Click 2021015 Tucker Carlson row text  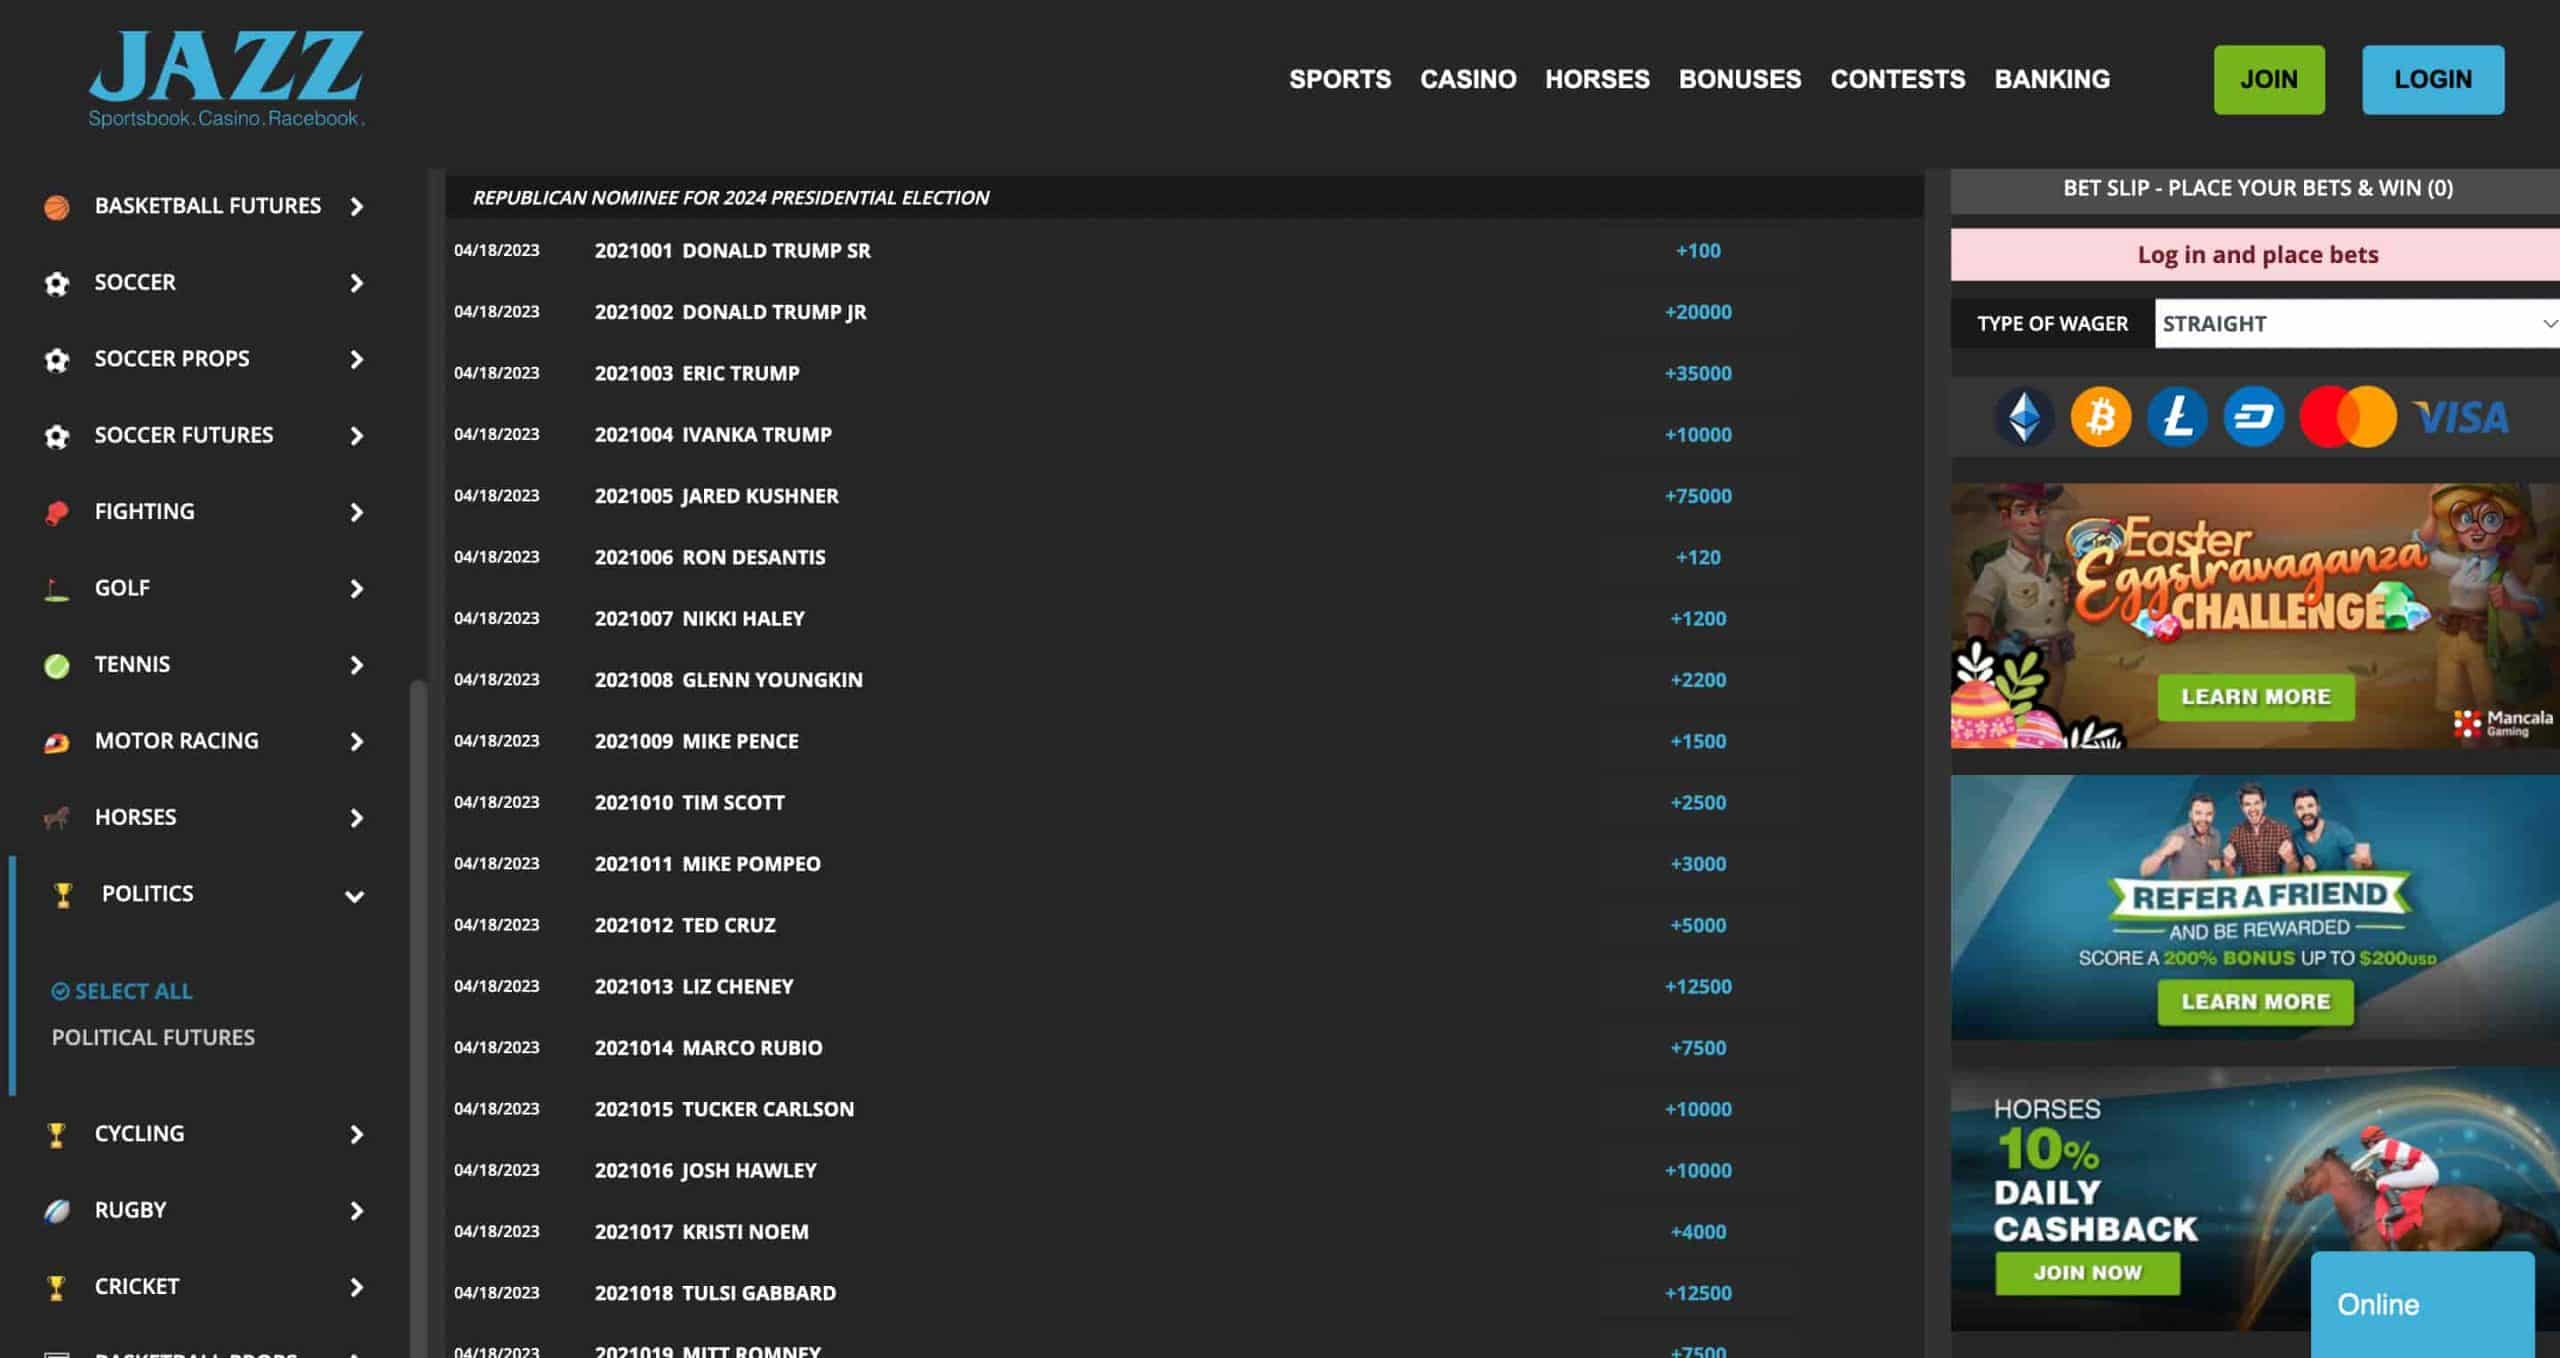tap(724, 1110)
